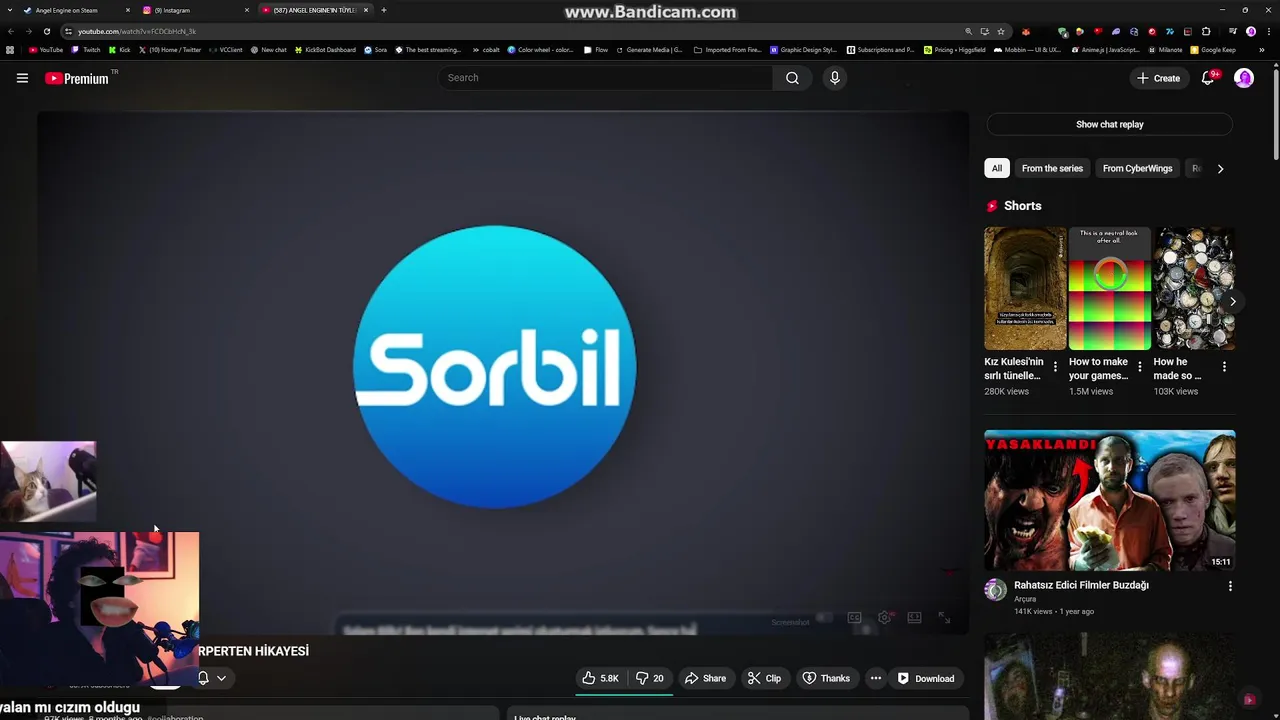1280x720 pixels.
Task: Open the YouTube guide hamburger menu
Action: [22, 78]
